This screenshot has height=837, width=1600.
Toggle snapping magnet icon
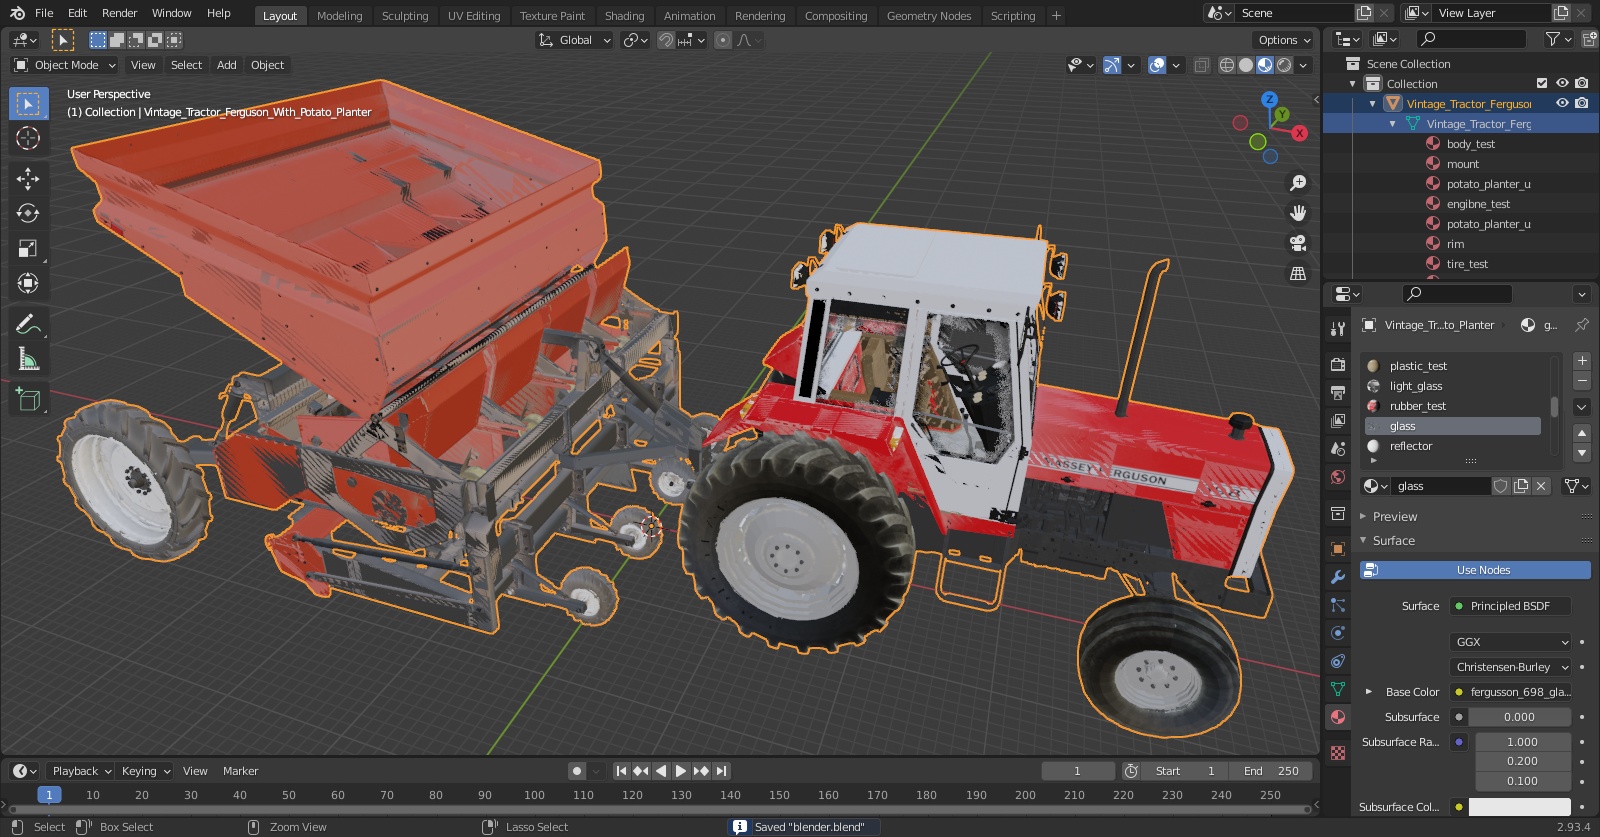(666, 40)
